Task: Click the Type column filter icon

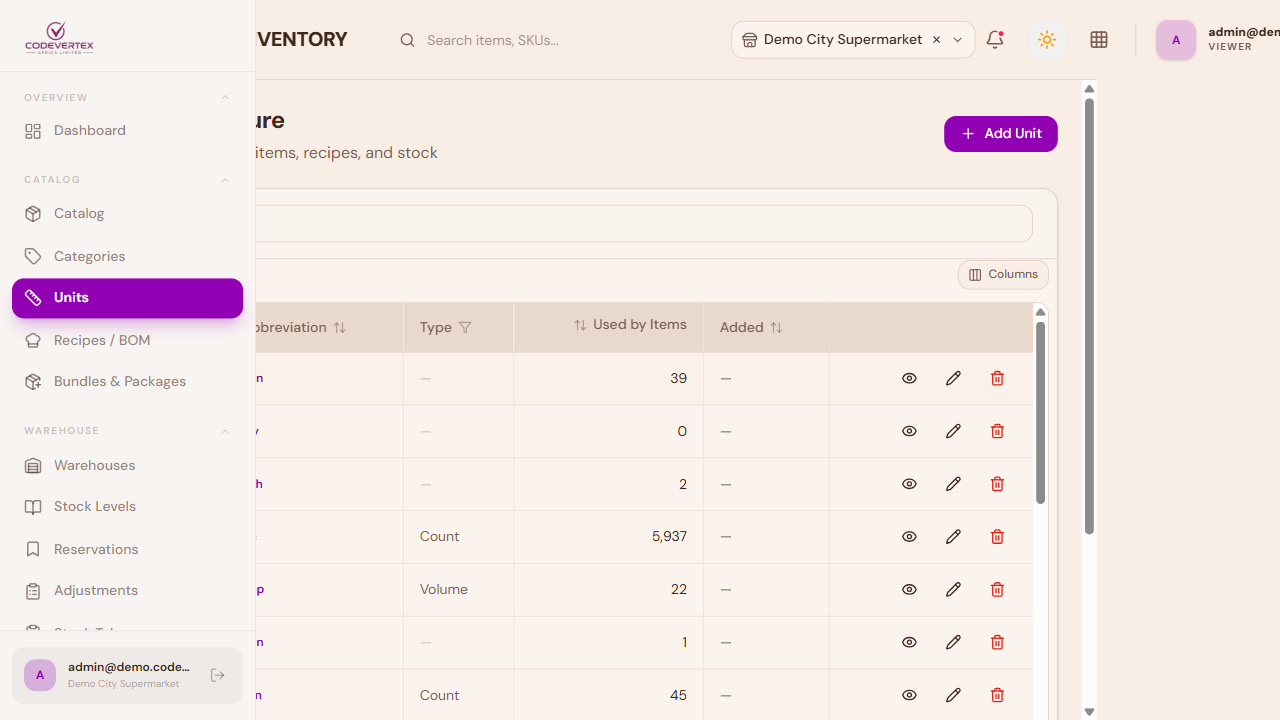Action: pyautogui.click(x=465, y=328)
